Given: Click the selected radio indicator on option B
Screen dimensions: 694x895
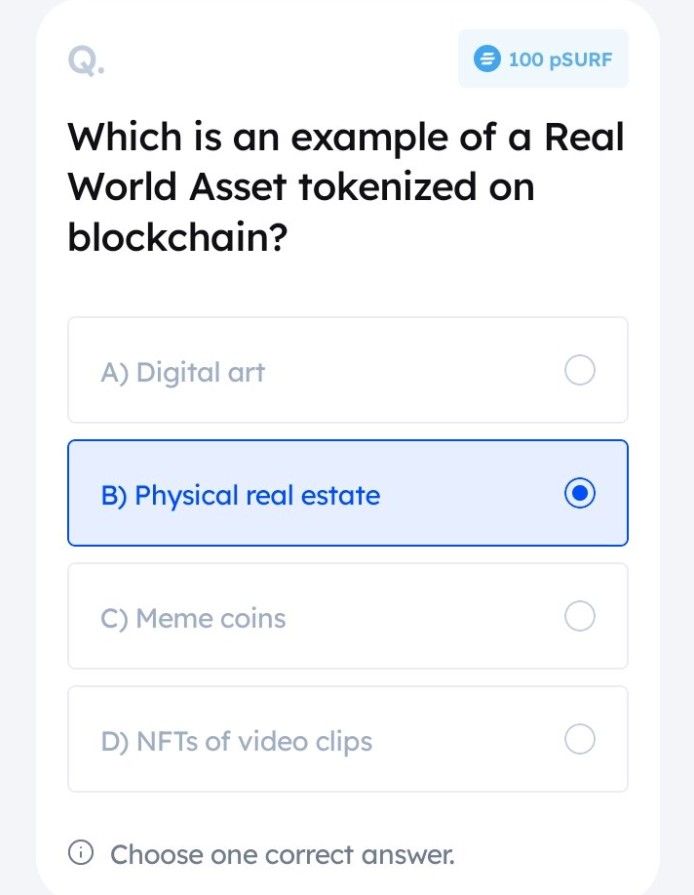Looking at the screenshot, I should coord(581,493).
